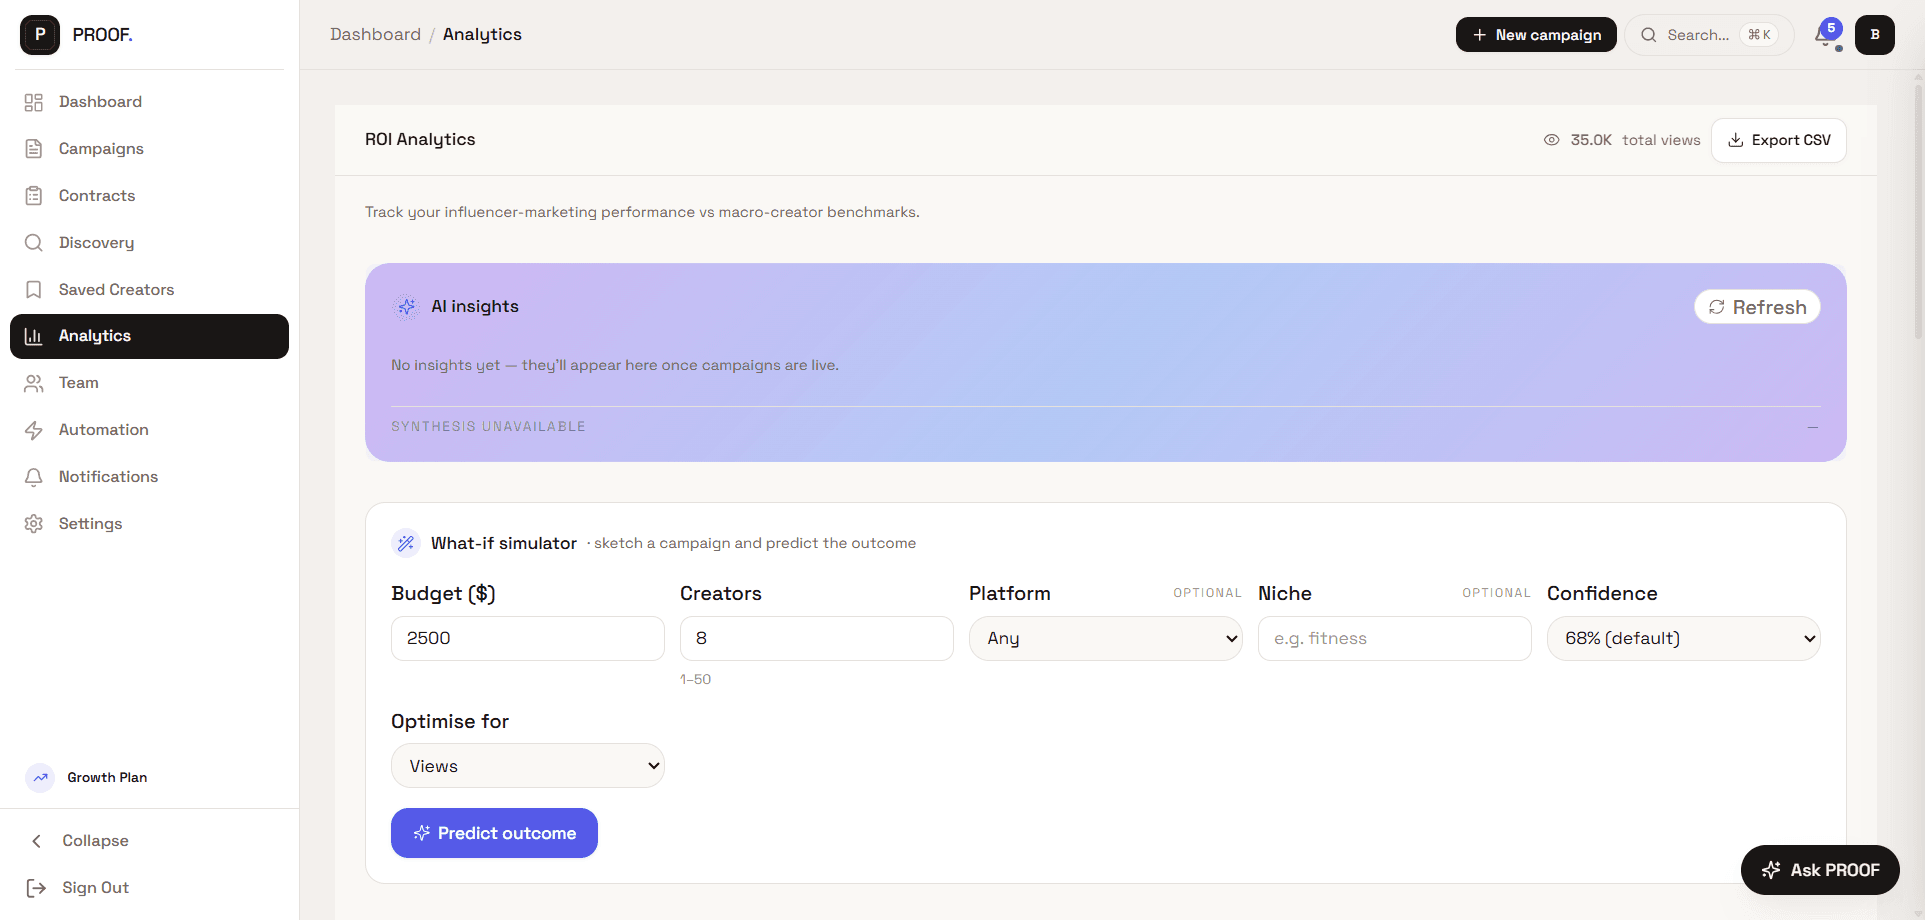Click the PROOF logo icon
Viewport: 1925px width, 920px height.
(40, 35)
